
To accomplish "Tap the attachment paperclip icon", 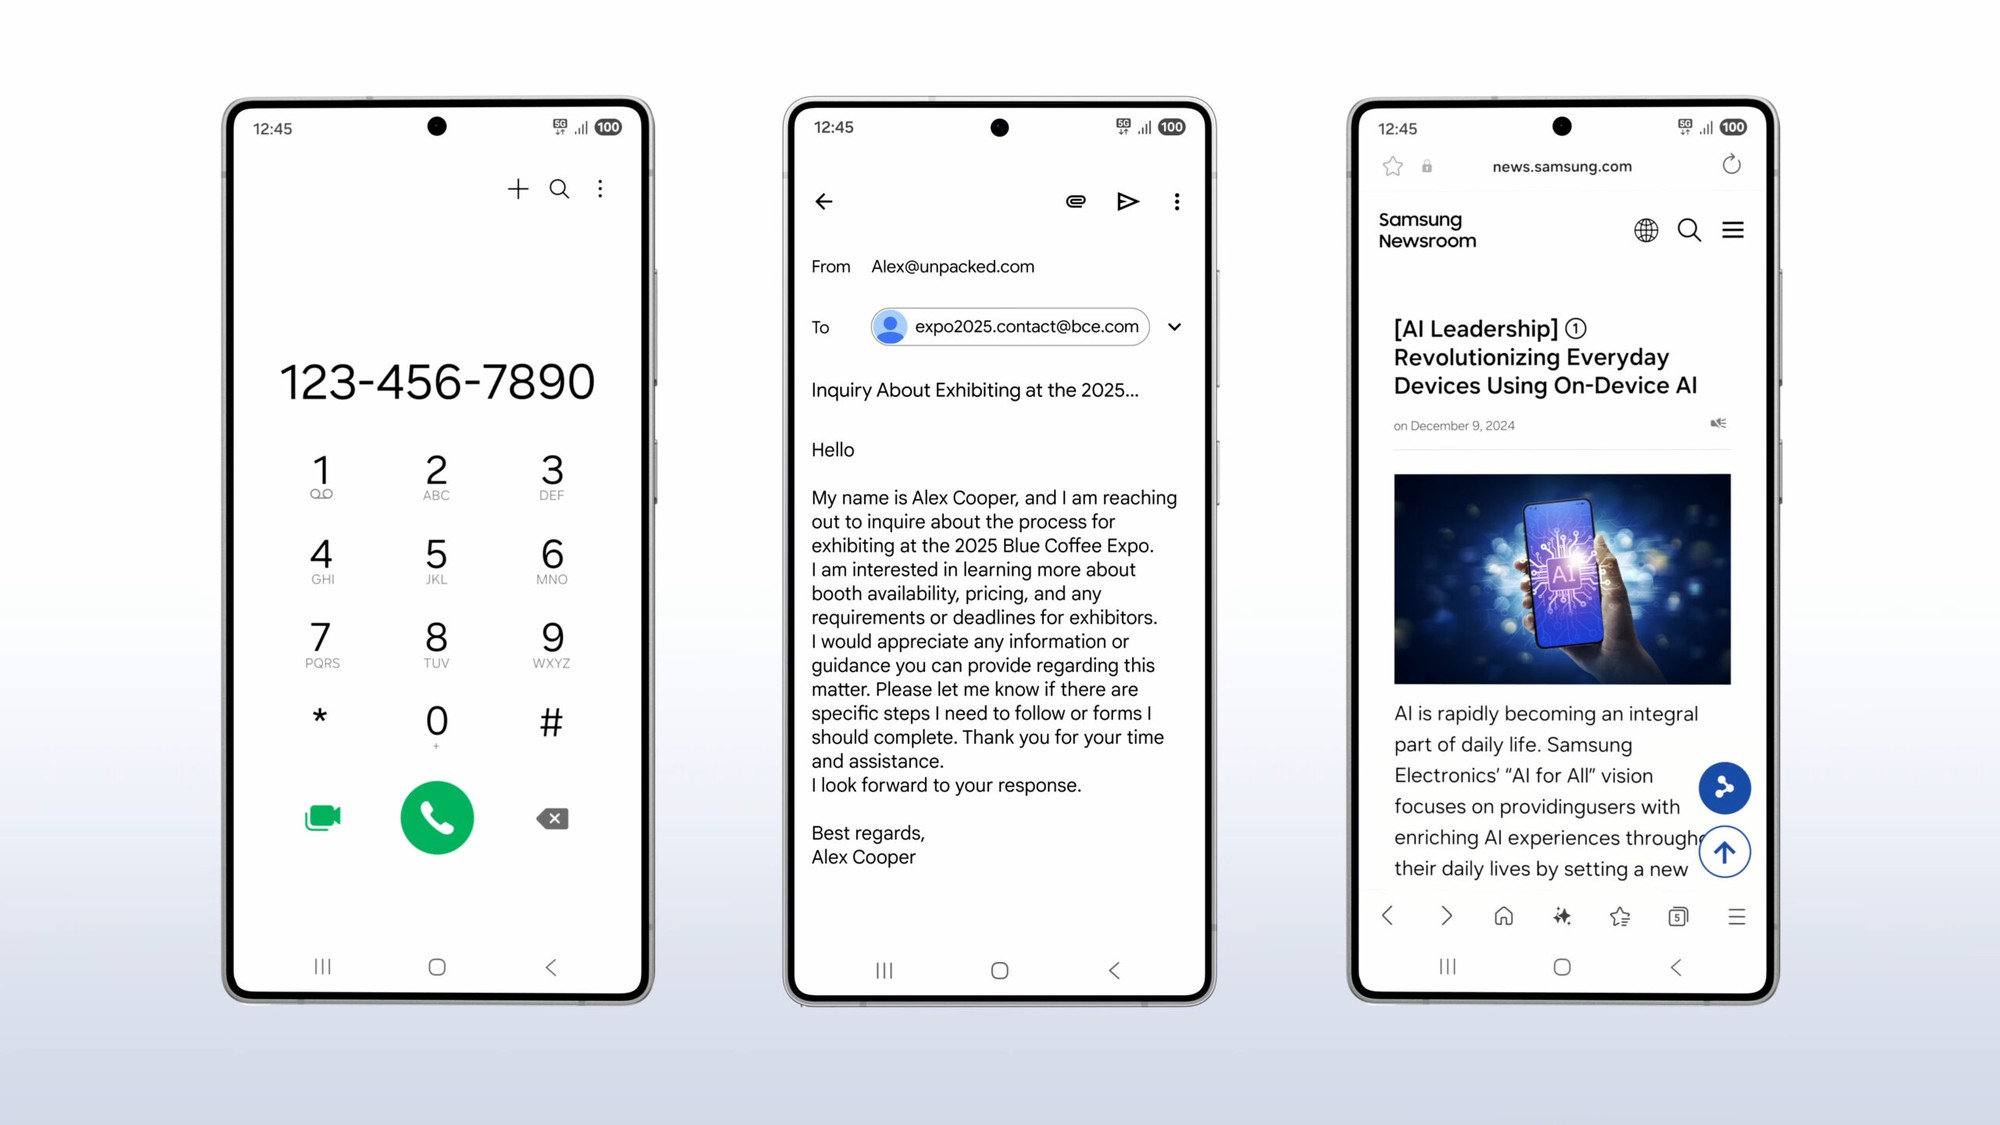I will pos(1074,202).
